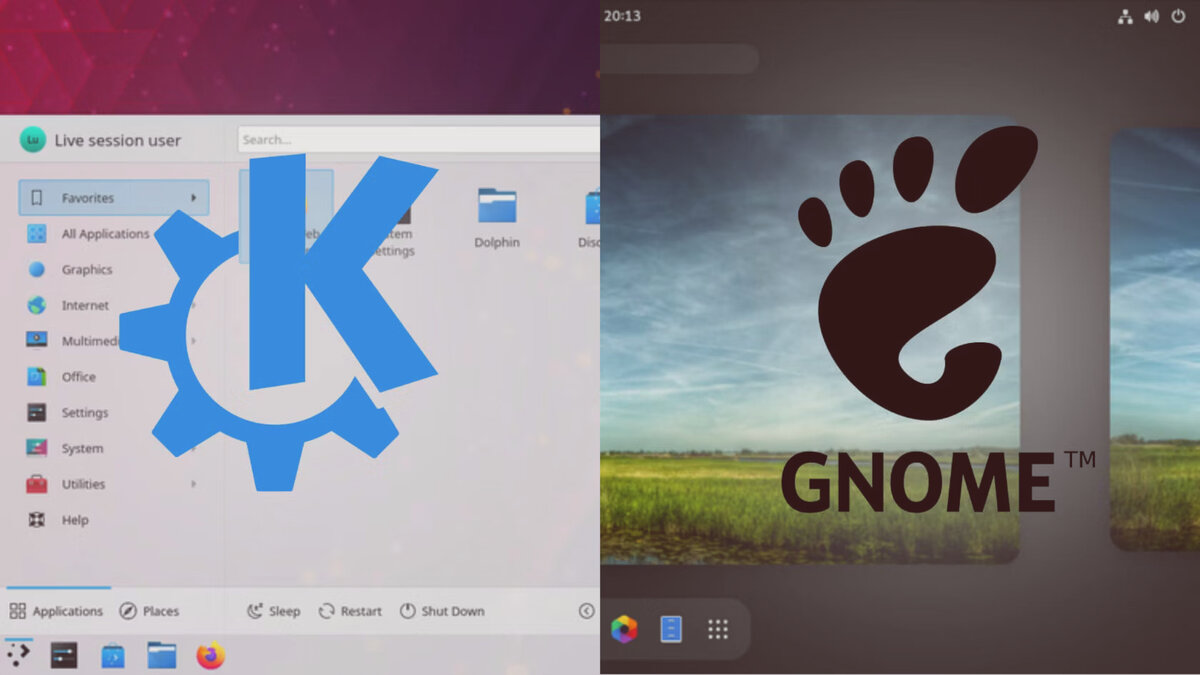Open the KDE application launcher in taskbar
Viewport: 1200px width, 675px height.
click(18, 655)
